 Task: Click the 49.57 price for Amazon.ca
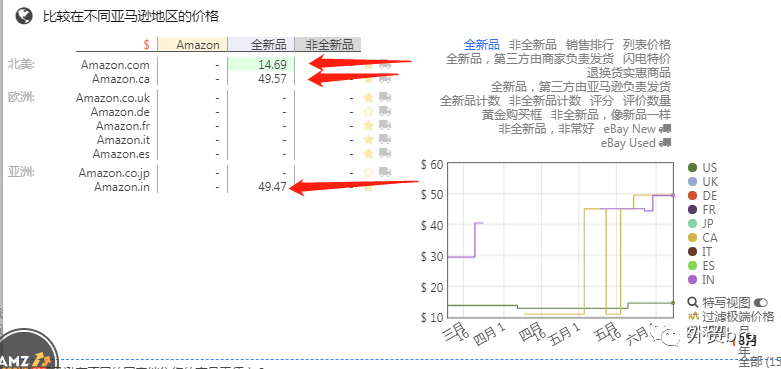click(x=272, y=79)
